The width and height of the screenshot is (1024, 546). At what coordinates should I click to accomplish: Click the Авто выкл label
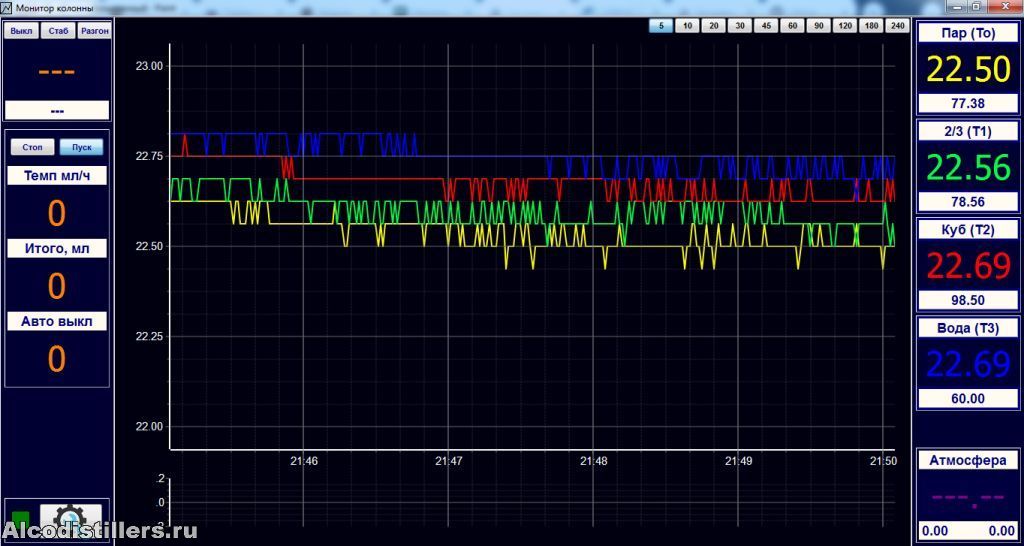click(x=57, y=321)
